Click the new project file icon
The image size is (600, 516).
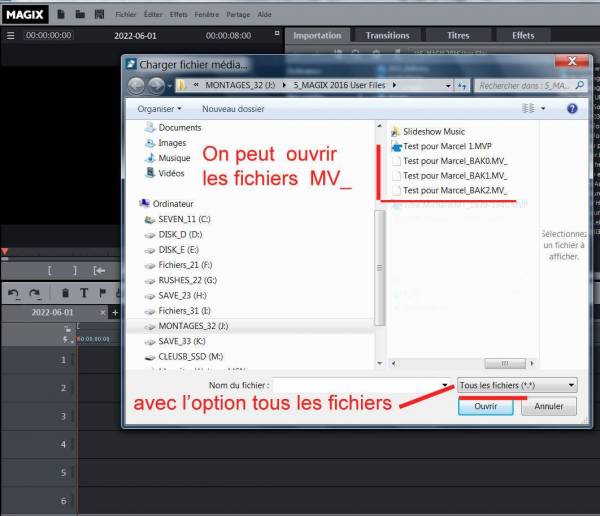pyautogui.click(x=61, y=15)
